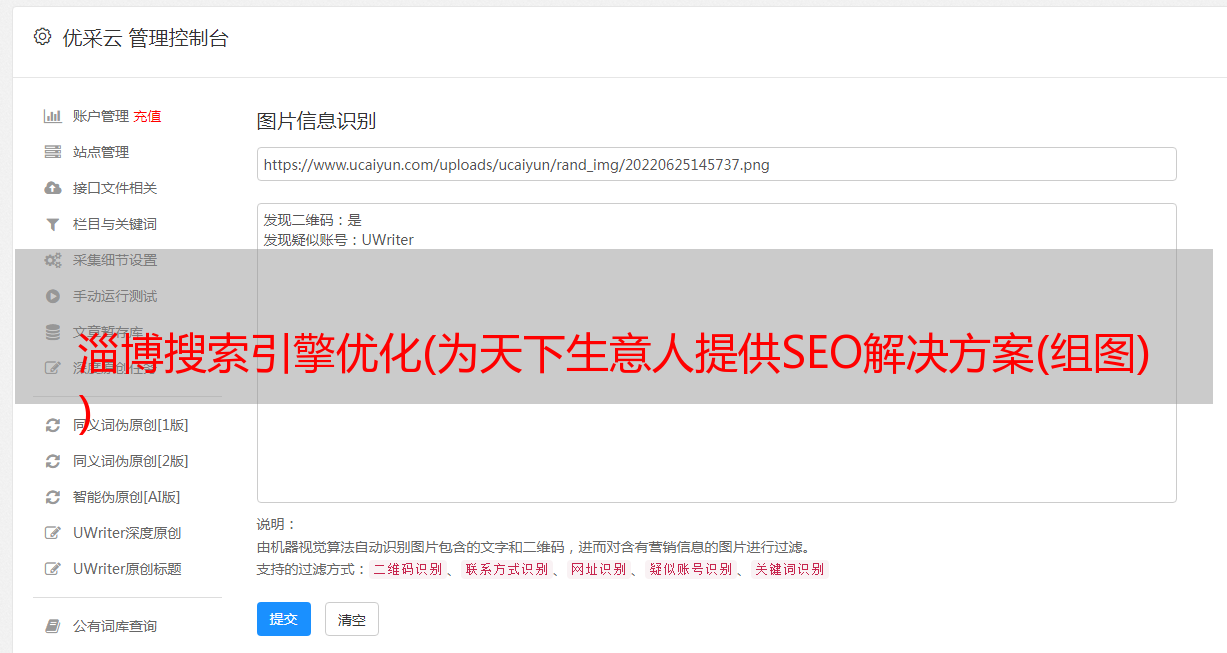This screenshot has width=1227, height=653.
Task: Click the 关键词识别 filter tag
Action: (x=790, y=569)
